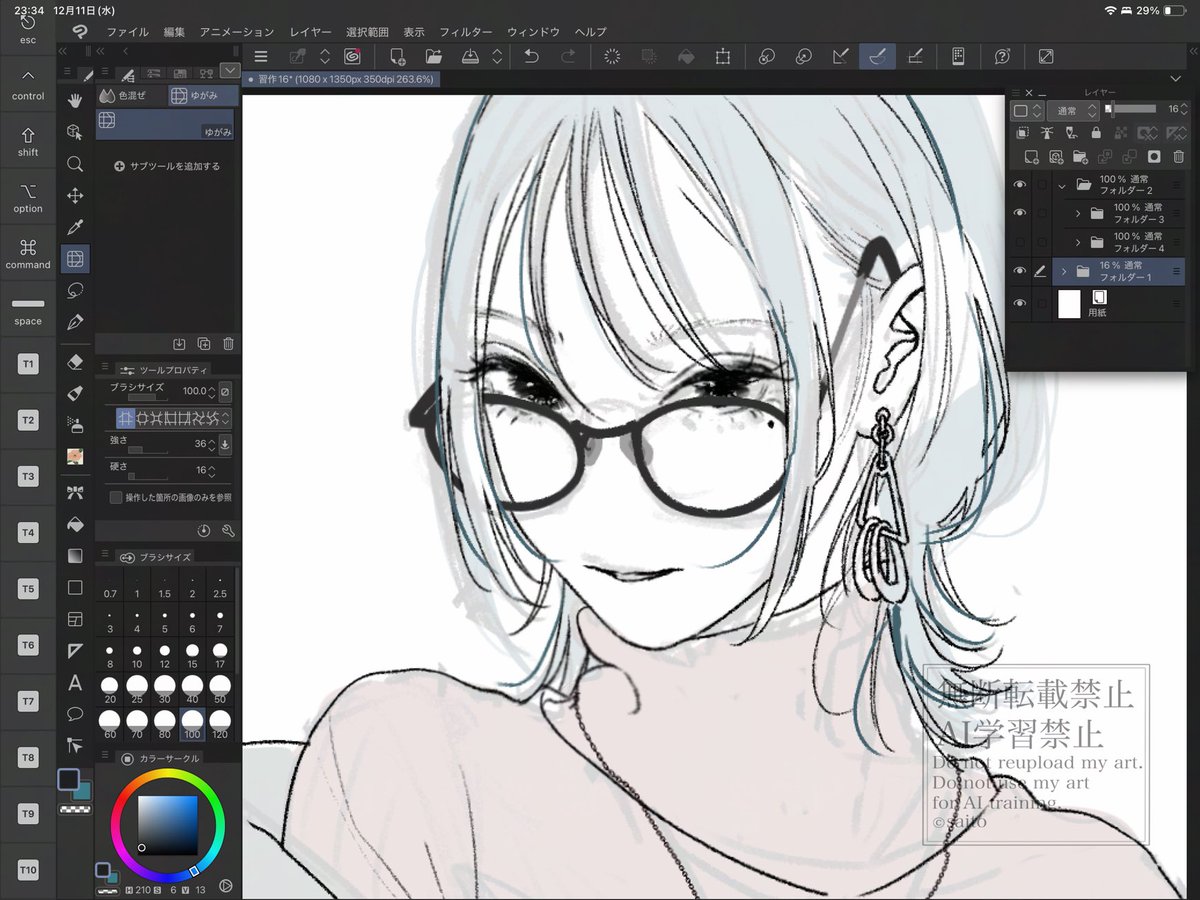Screen dimensions: 1200x900
Task: Select the Operation (object) tool
Action: pos(75,132)
